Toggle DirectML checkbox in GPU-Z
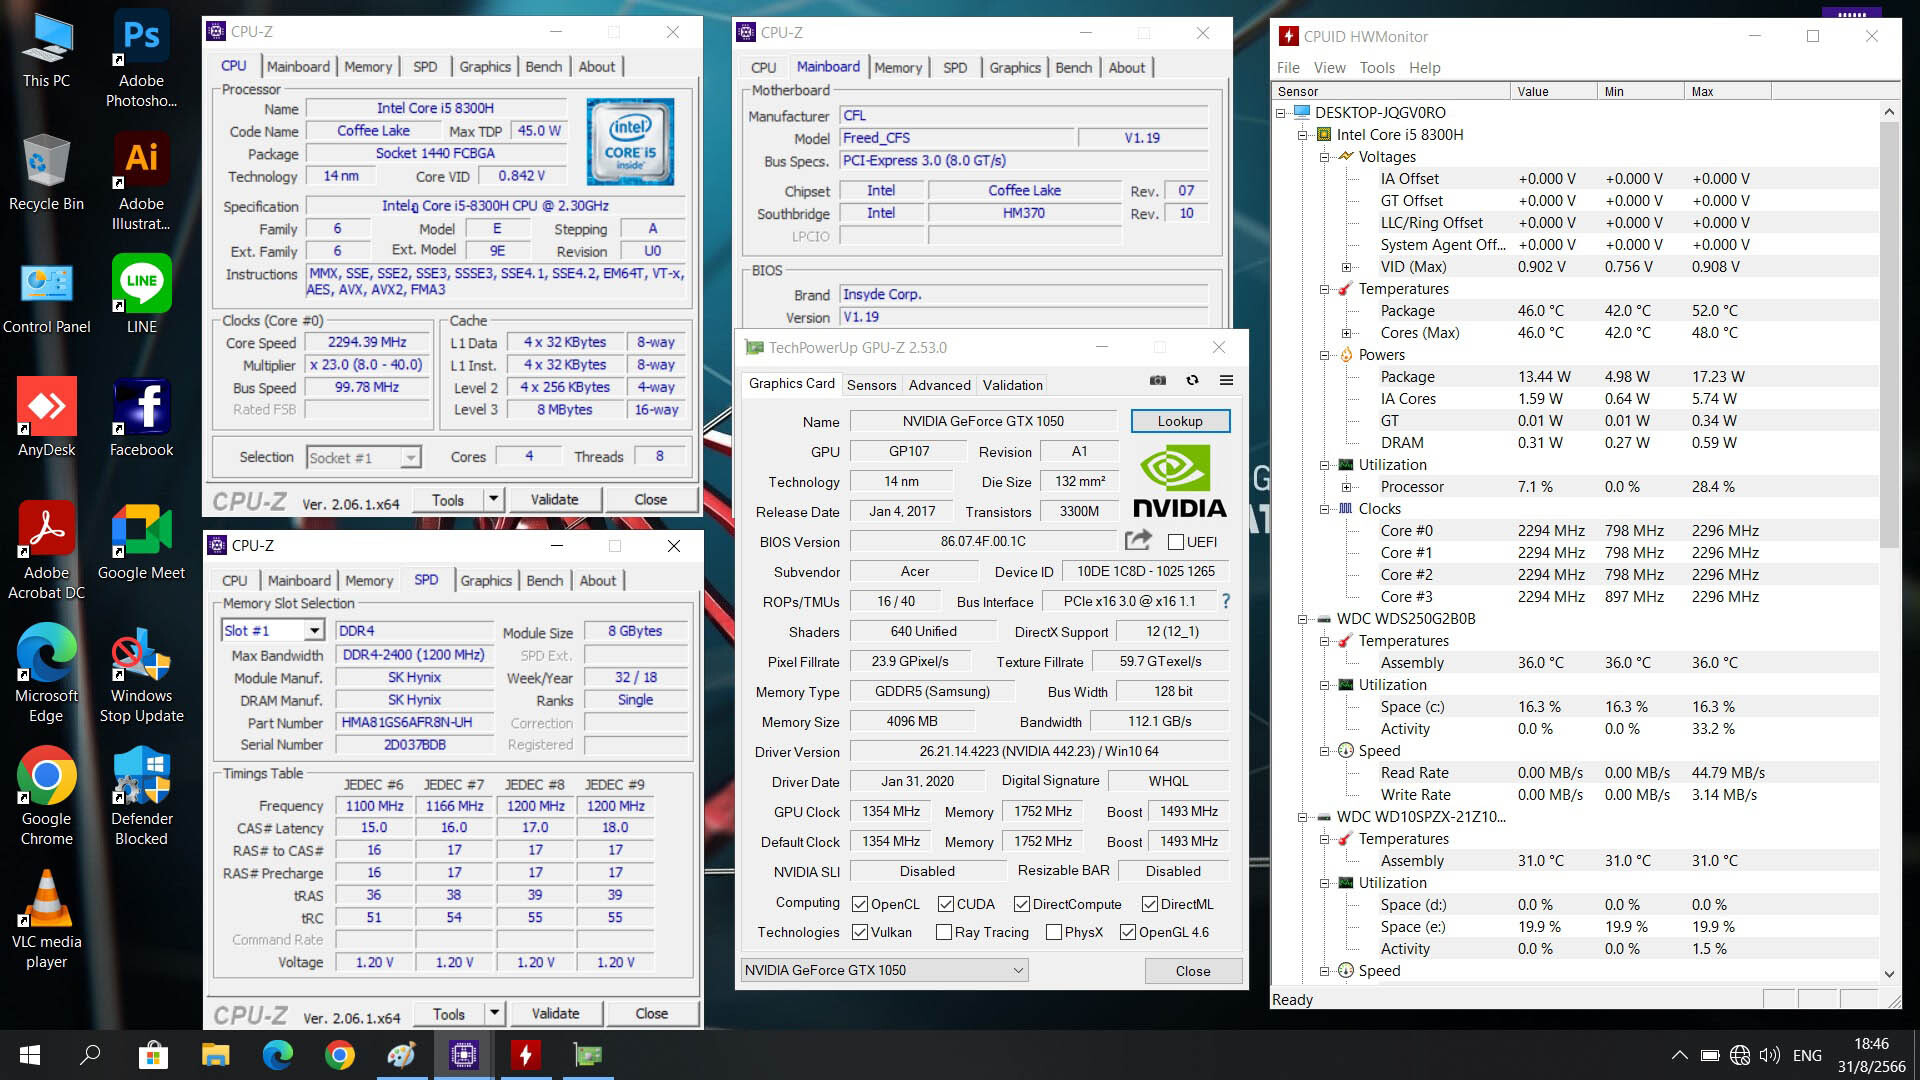 (x=1150, y=904)
